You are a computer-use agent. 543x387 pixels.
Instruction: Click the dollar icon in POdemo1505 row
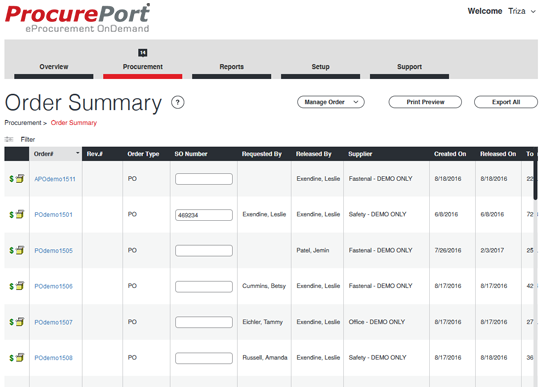pos(11,251)
